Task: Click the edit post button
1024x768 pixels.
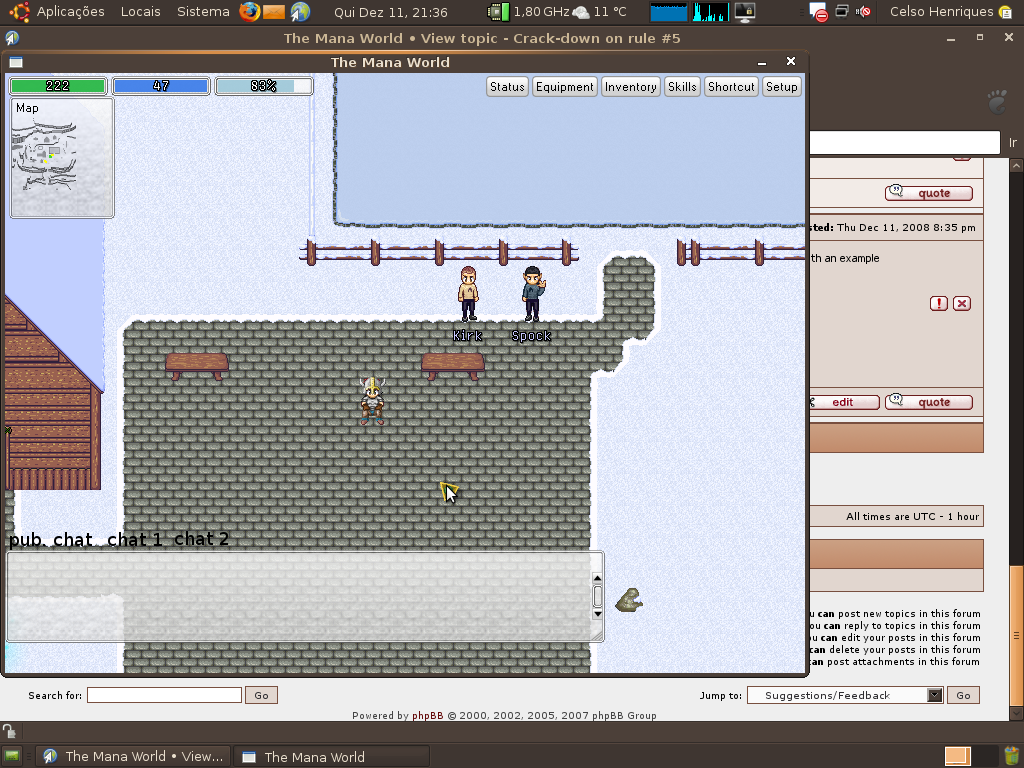Action: click(844, 402)
